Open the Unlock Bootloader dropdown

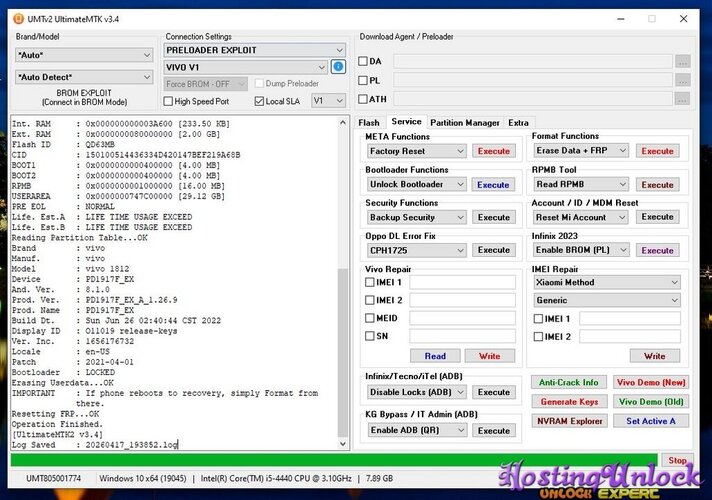(416, 184)
